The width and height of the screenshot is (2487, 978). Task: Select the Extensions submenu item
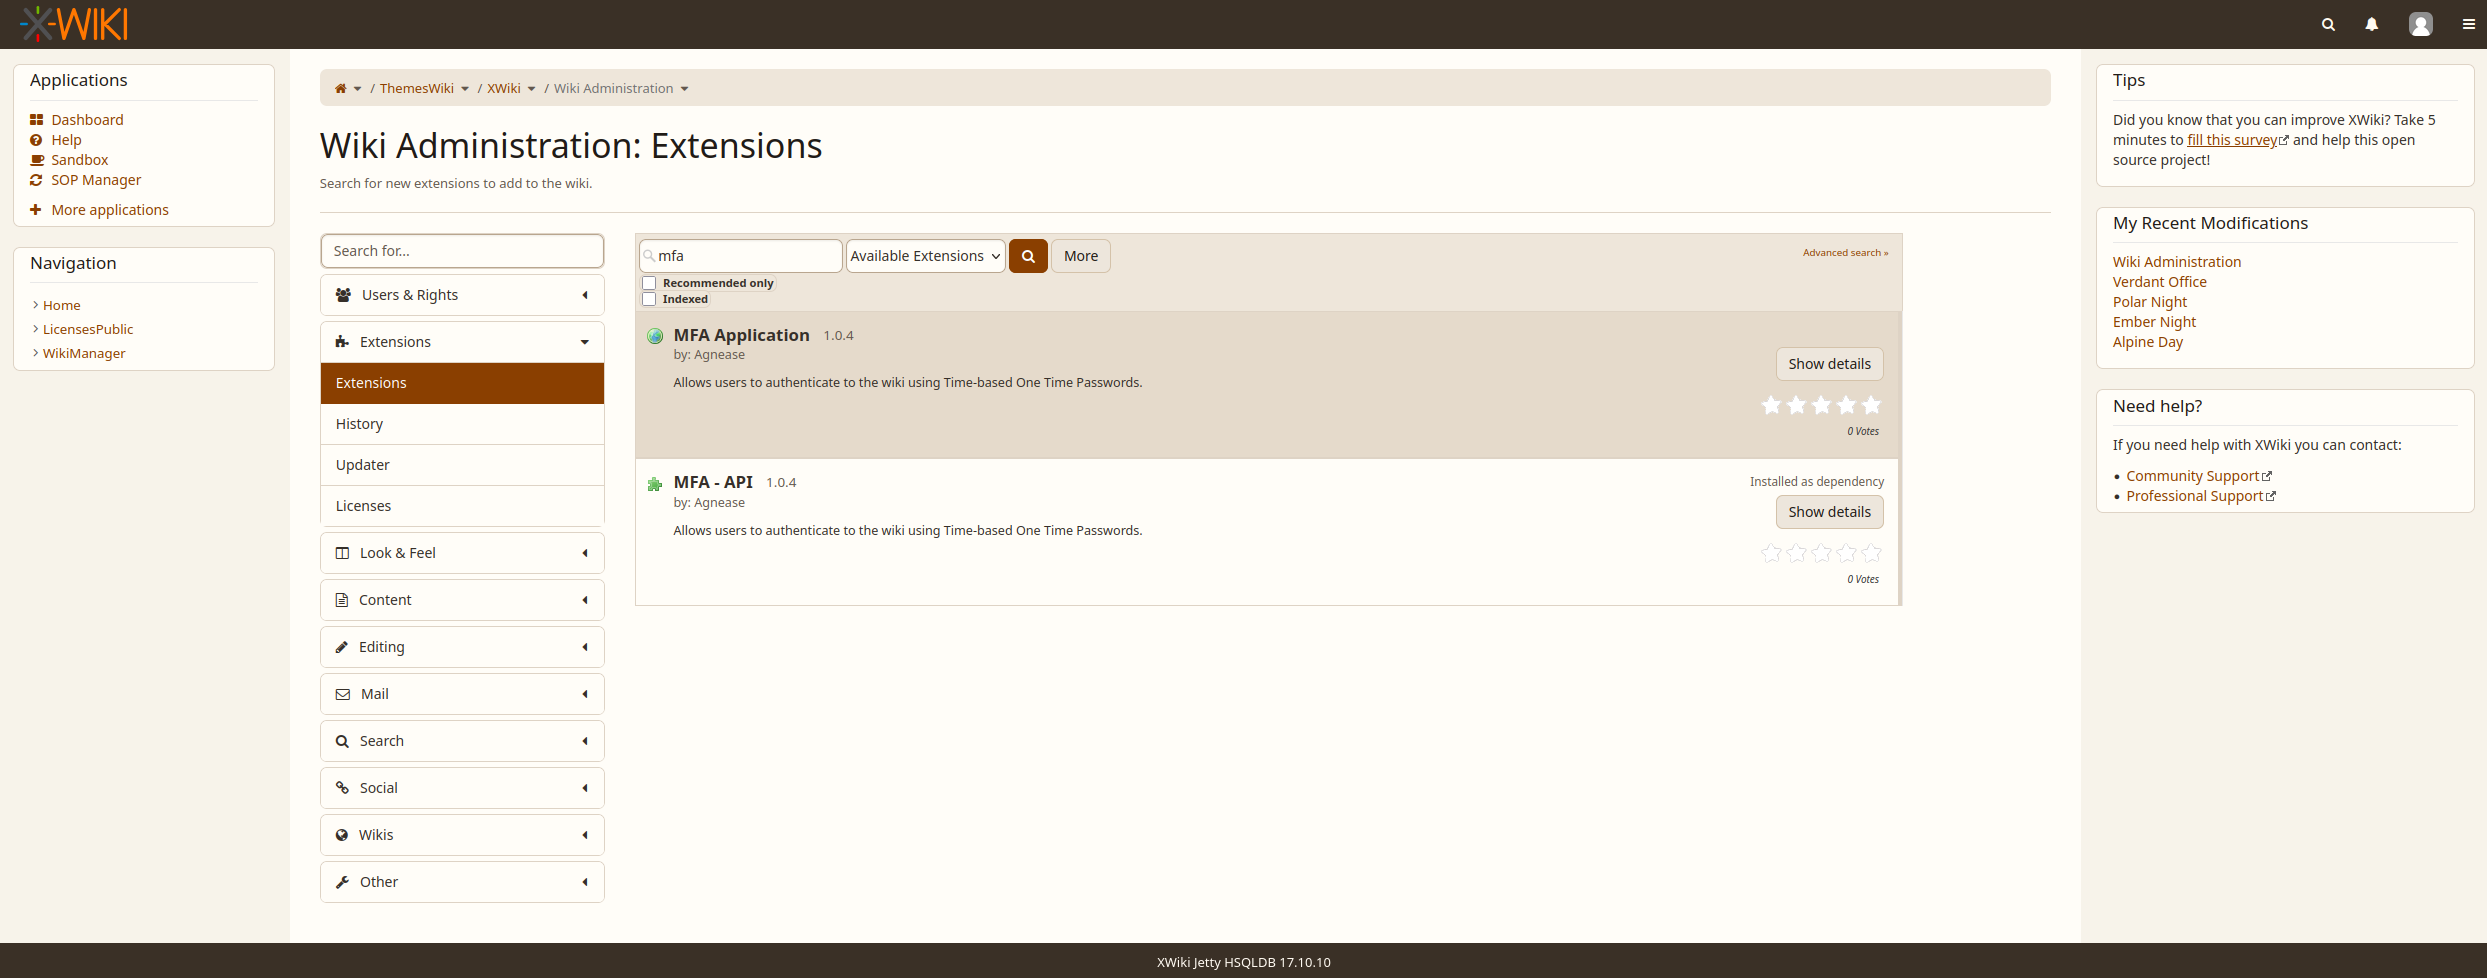pos(462,383)
